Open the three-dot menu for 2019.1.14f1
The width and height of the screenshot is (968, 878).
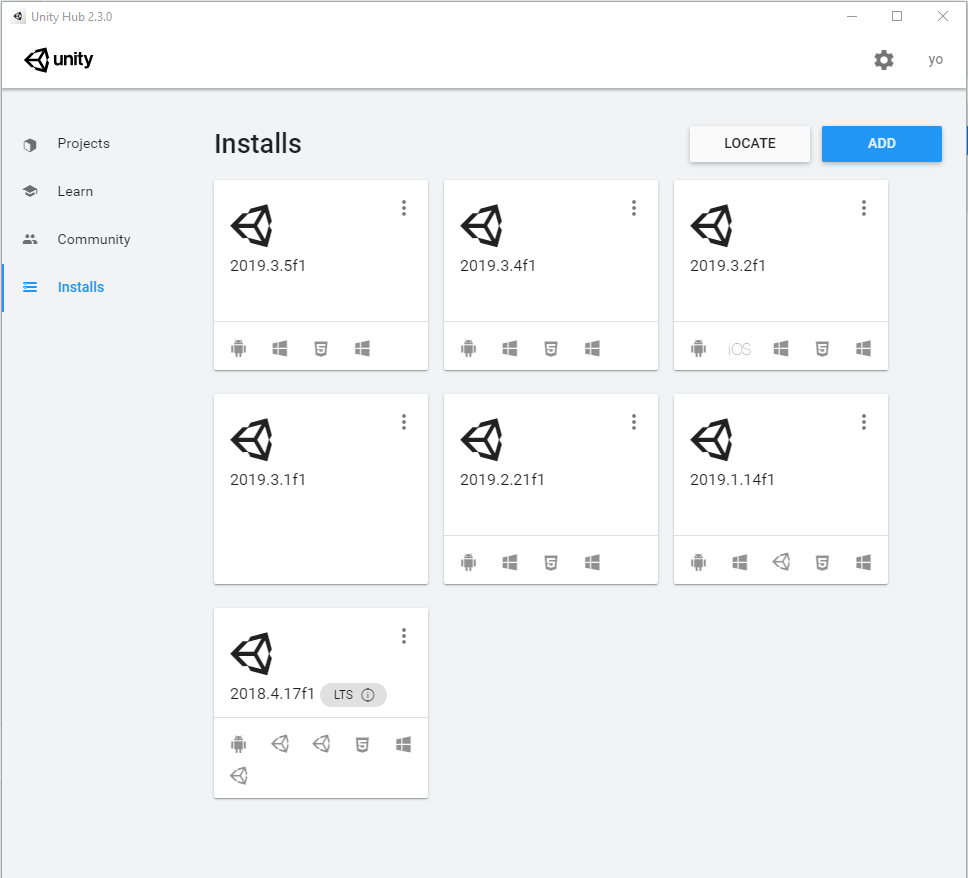point(864,422)
